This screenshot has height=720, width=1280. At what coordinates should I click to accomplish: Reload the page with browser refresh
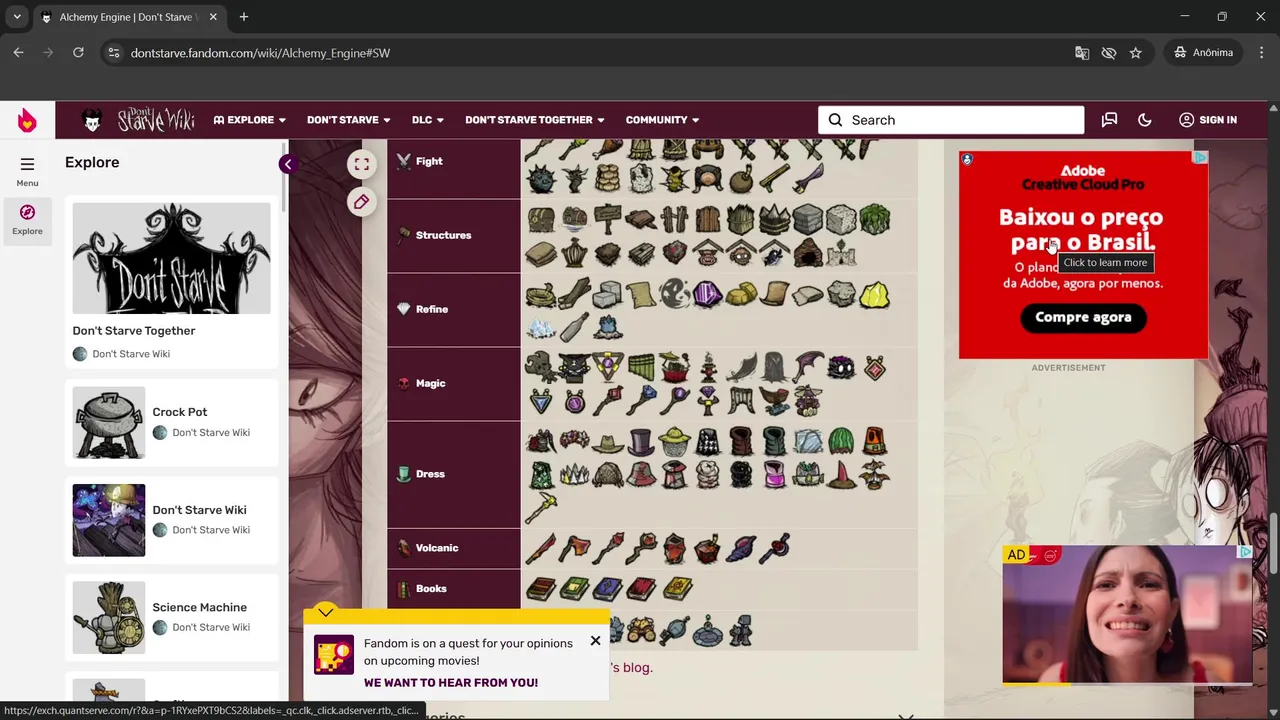coord(78,52)
